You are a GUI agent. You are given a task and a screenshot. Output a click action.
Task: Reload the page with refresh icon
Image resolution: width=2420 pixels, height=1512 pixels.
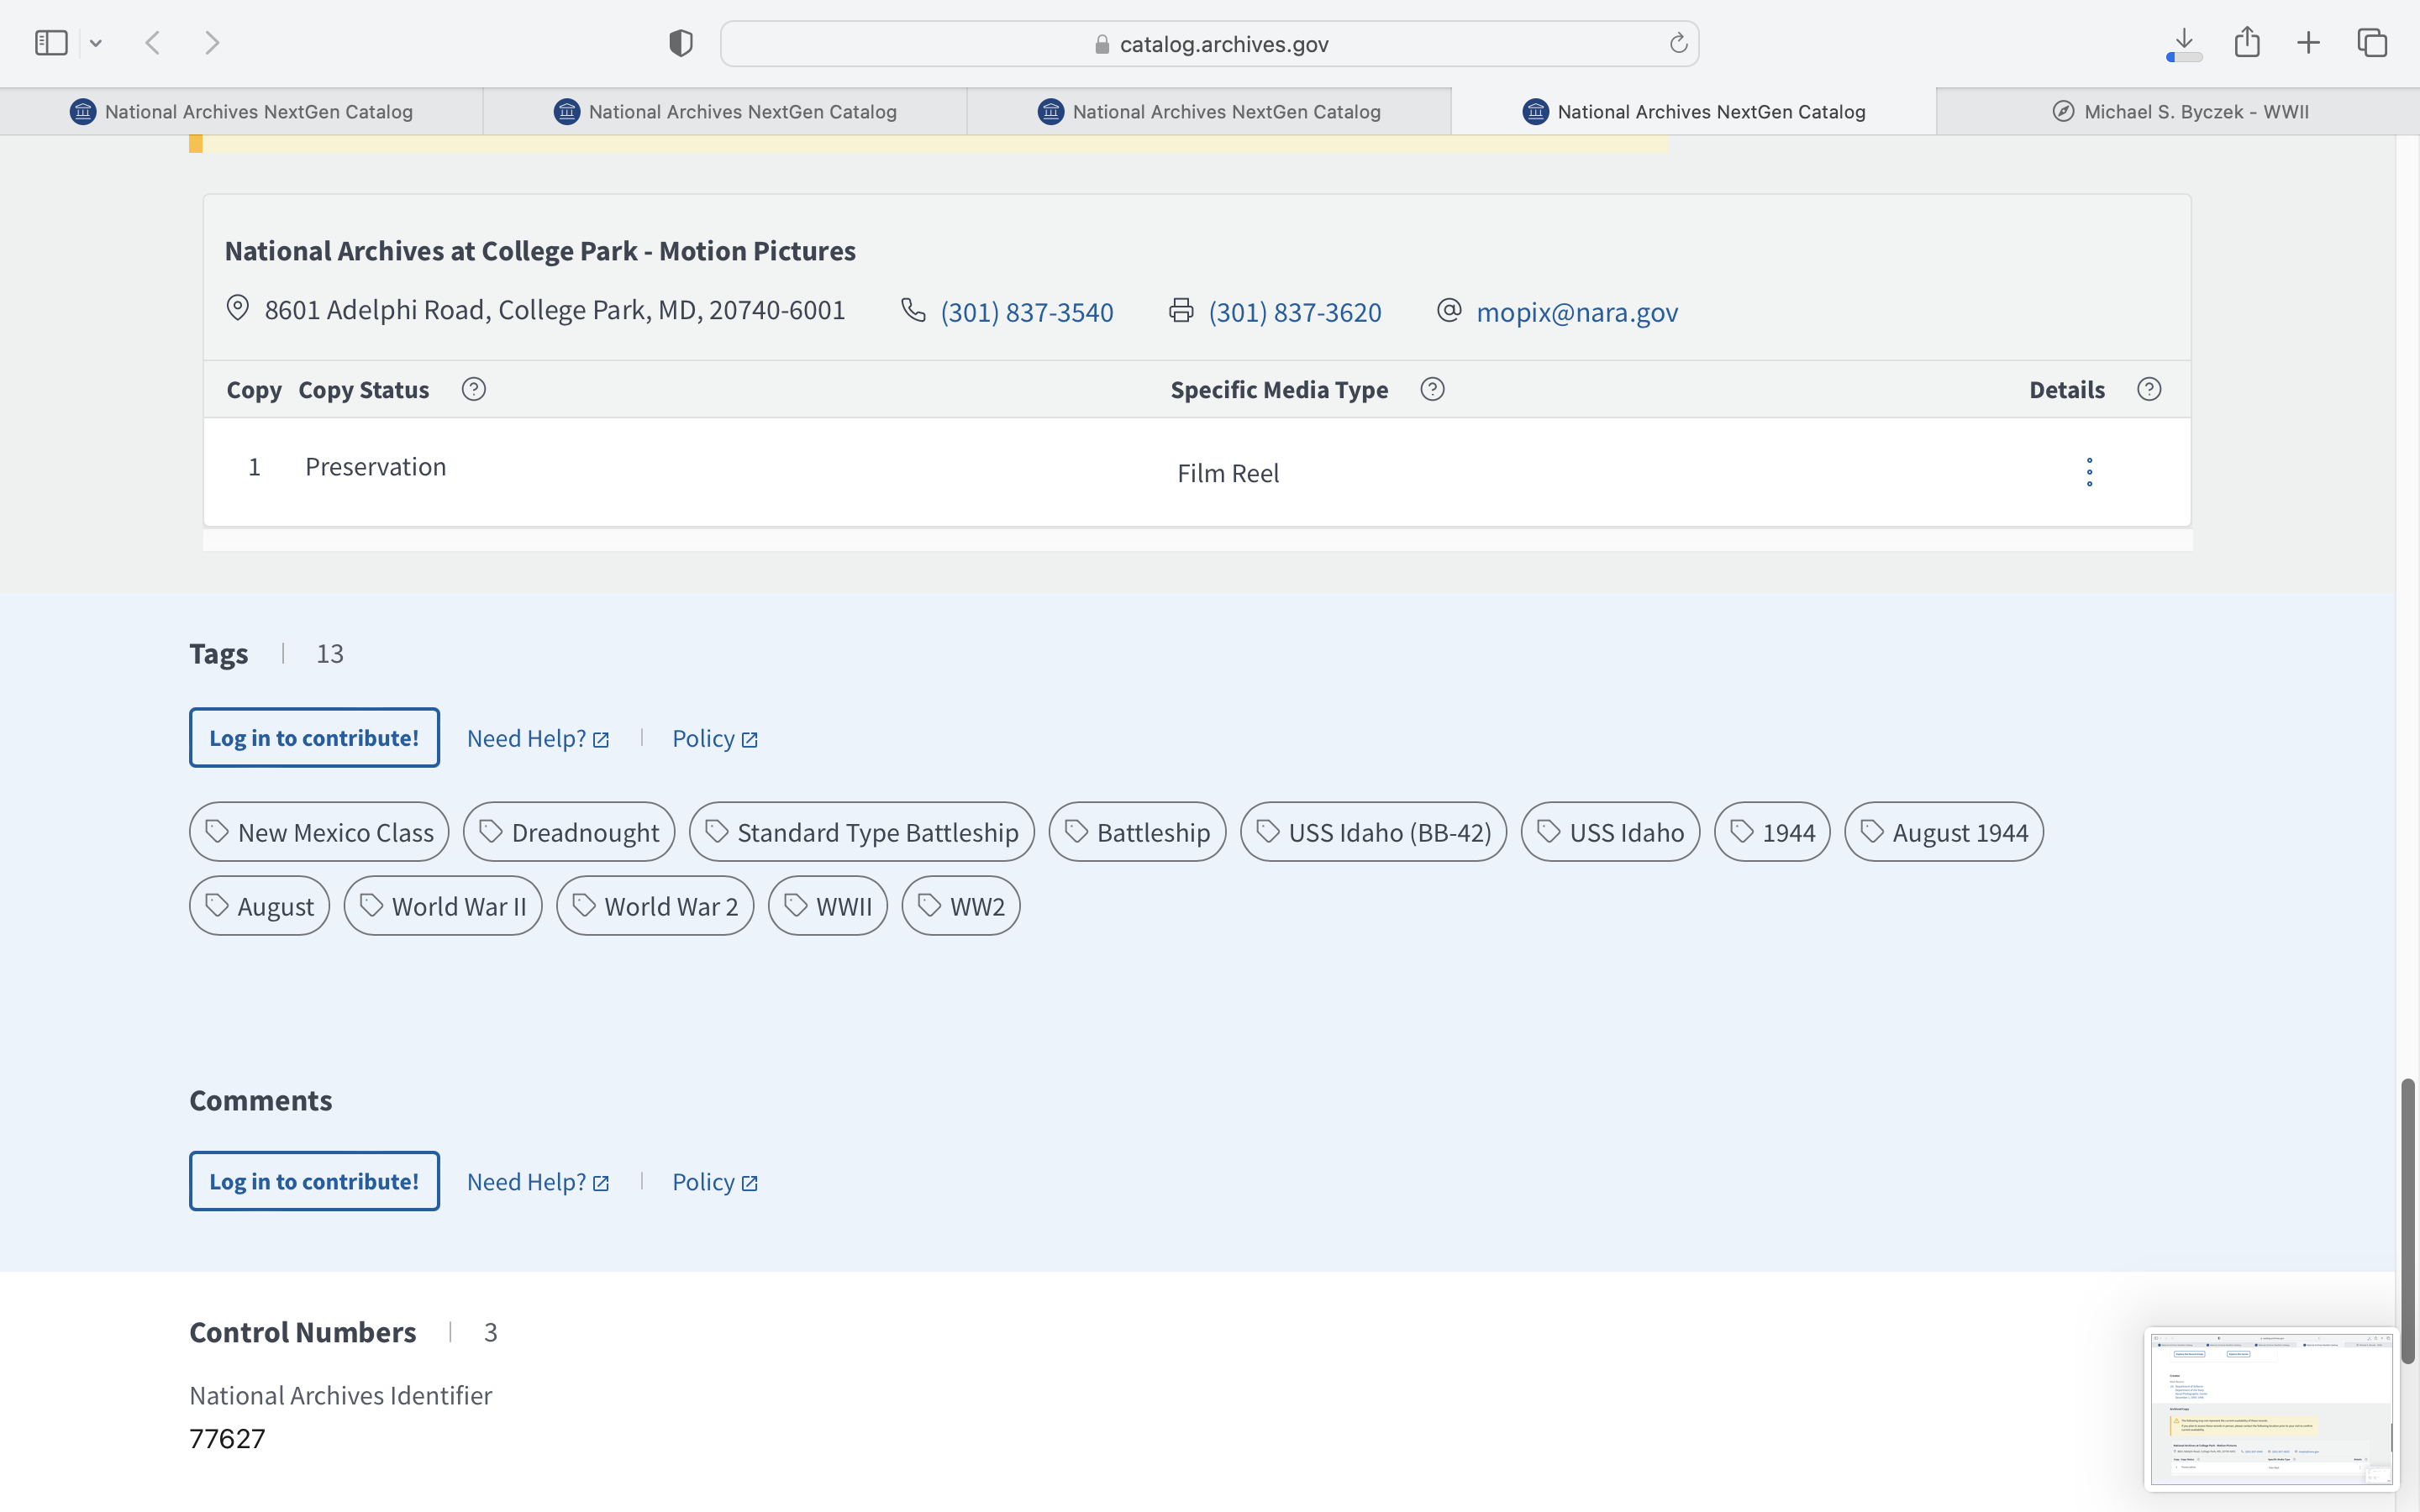tap(1678, 43)
